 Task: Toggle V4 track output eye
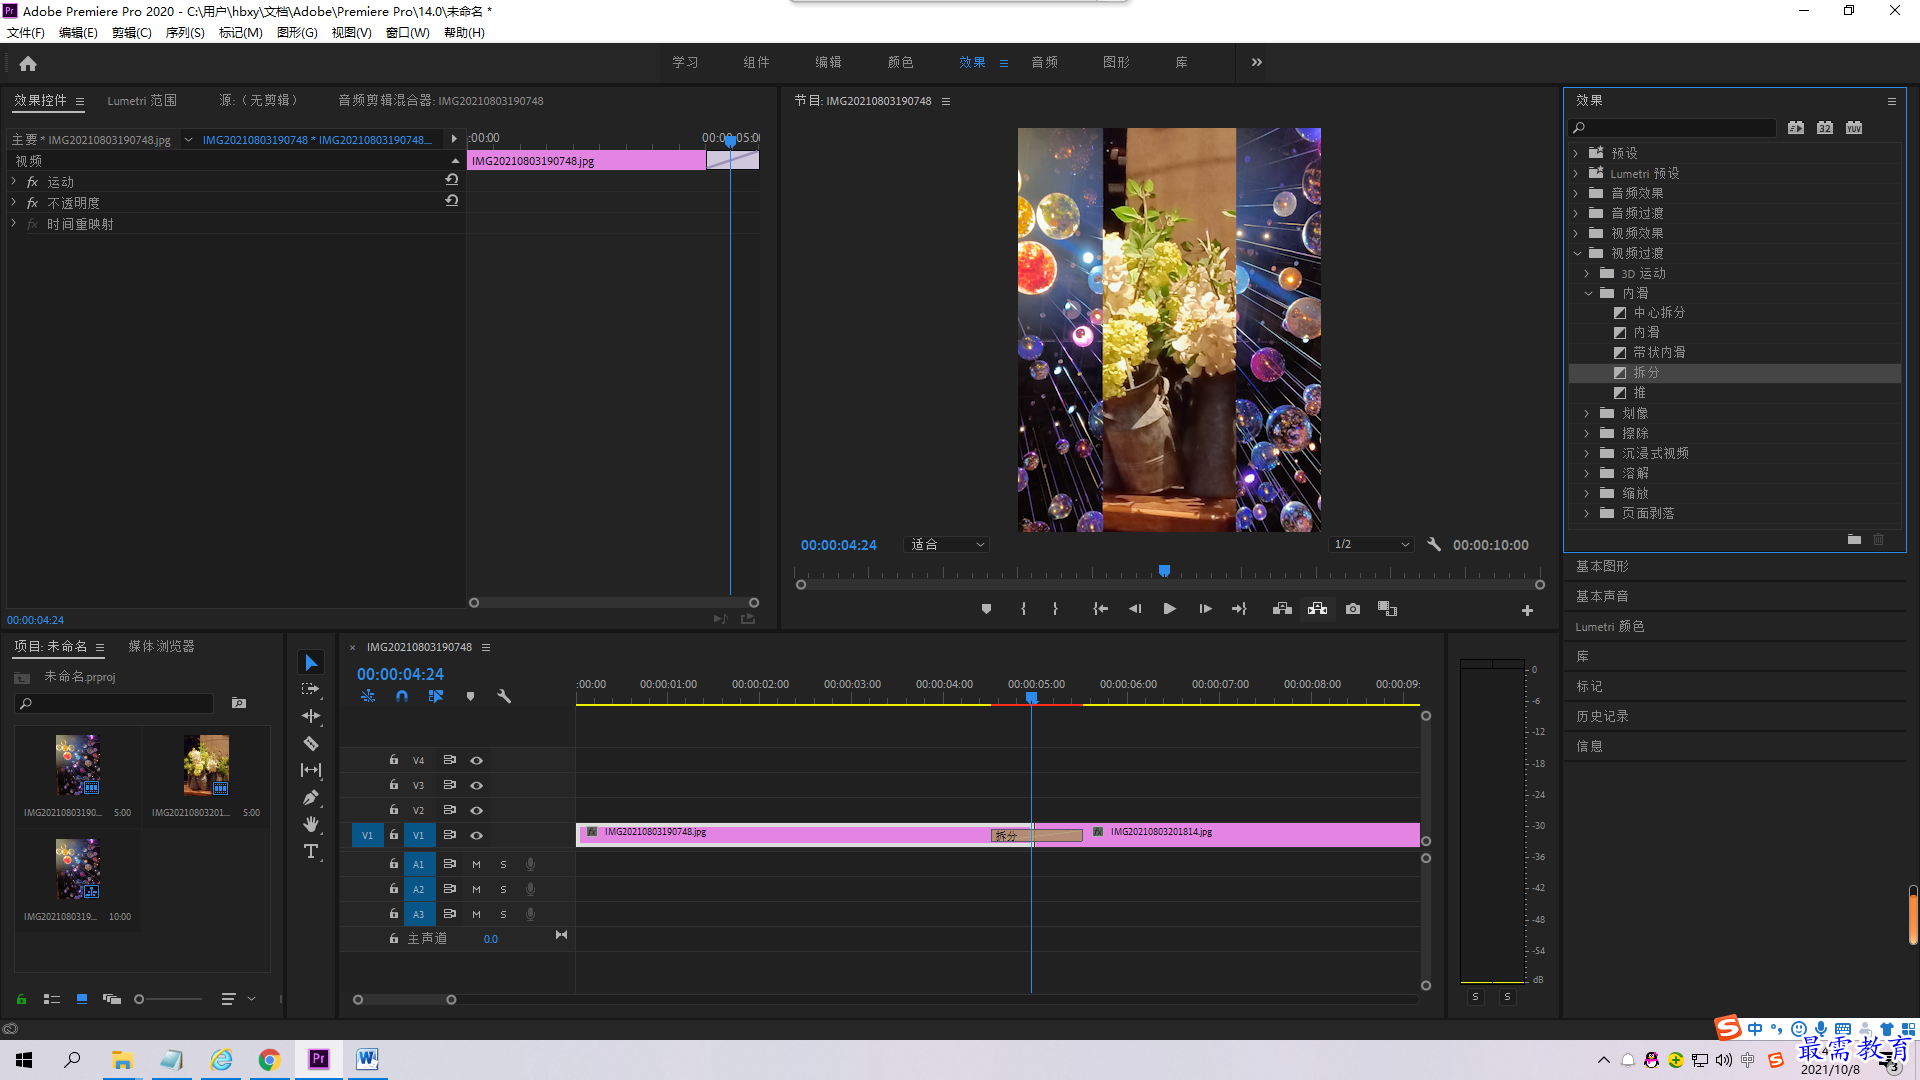pos(477,761)
